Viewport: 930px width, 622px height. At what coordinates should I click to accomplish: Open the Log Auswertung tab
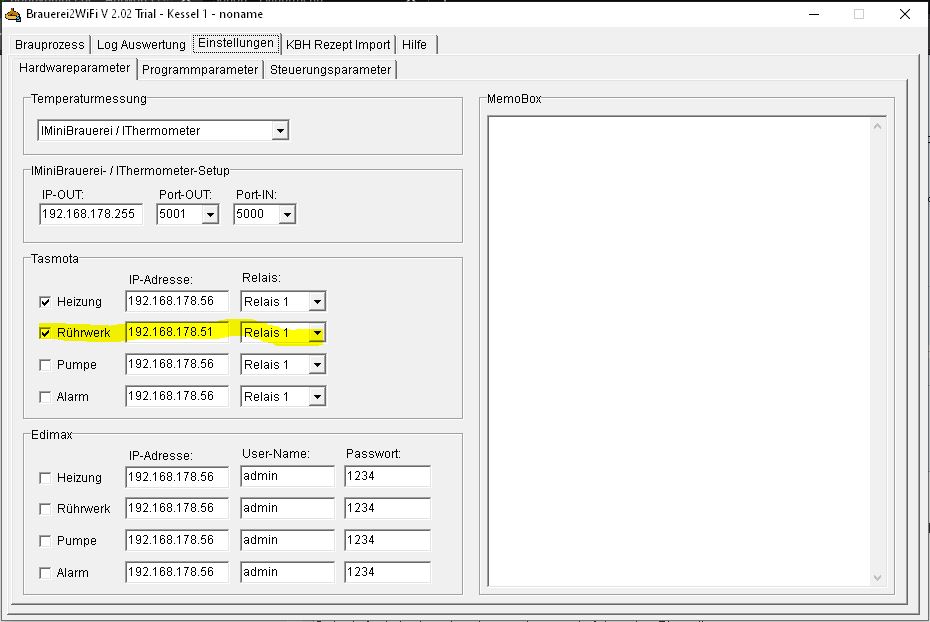(141, 45)
